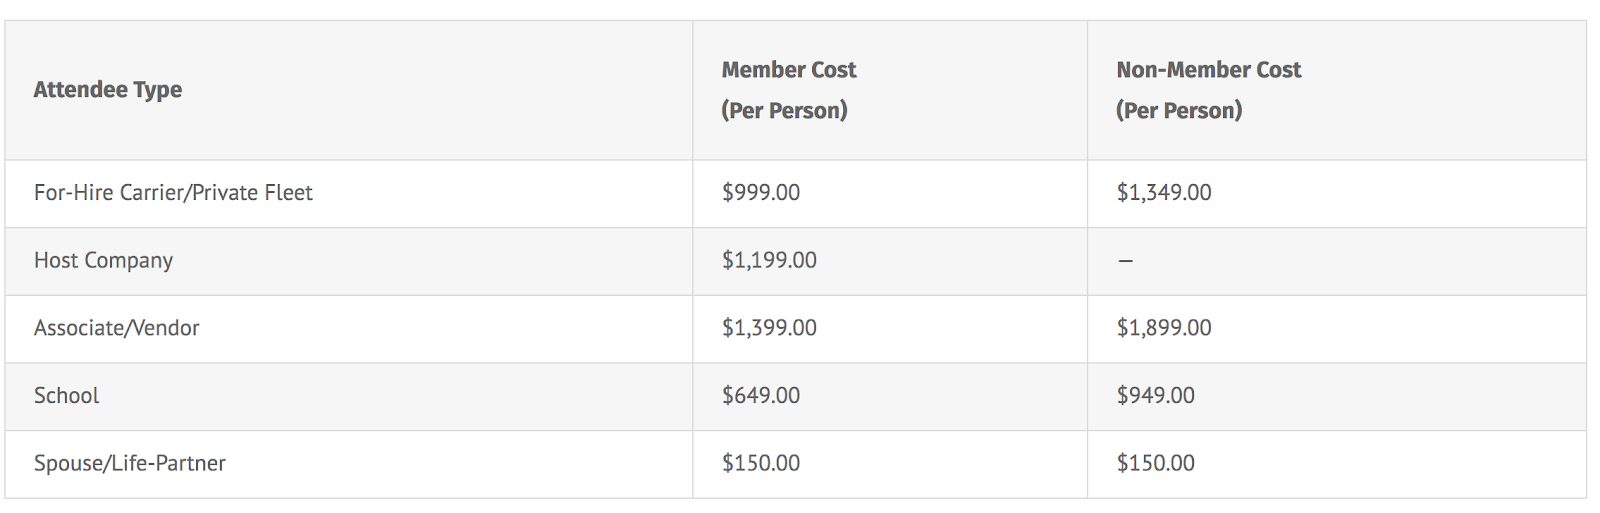Click the dash in Host Company's non-member cell
This screenshot has height=513, width=1600.
pos(1125,261)
